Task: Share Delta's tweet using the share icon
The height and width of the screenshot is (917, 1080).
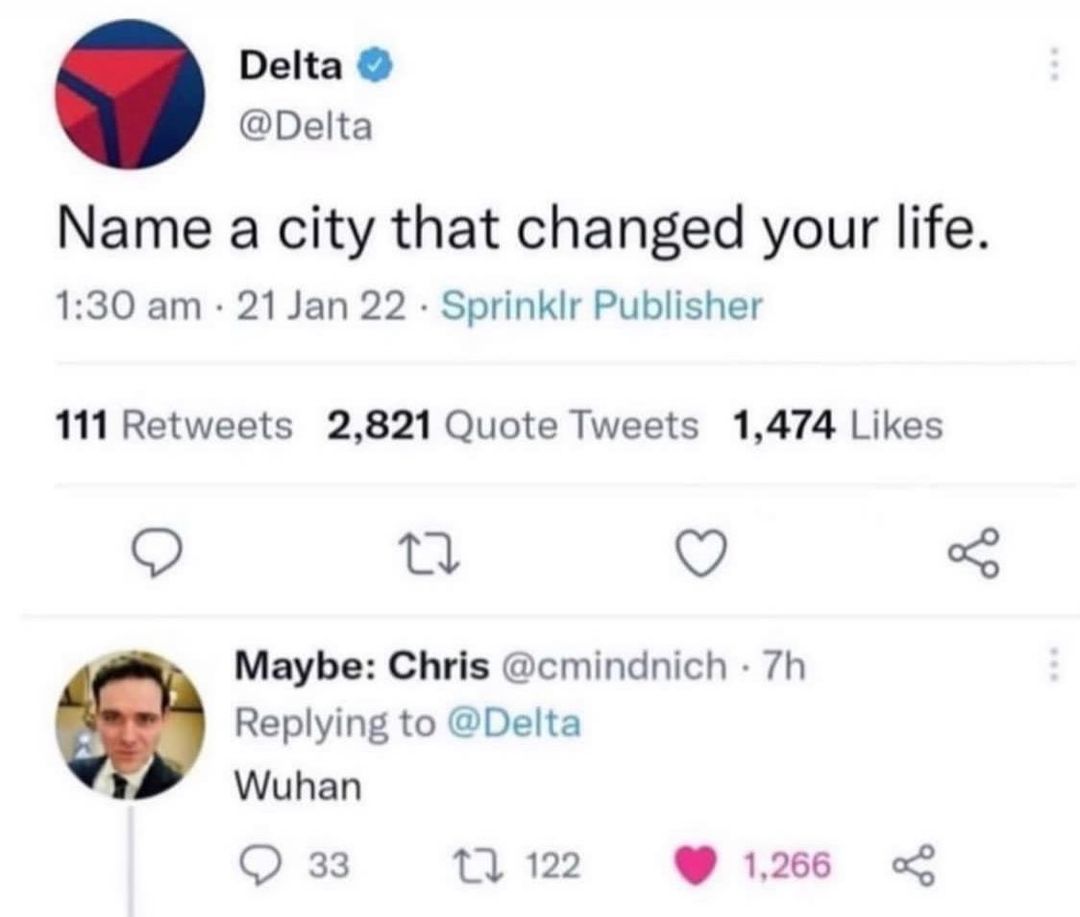Action: point(971,551)
